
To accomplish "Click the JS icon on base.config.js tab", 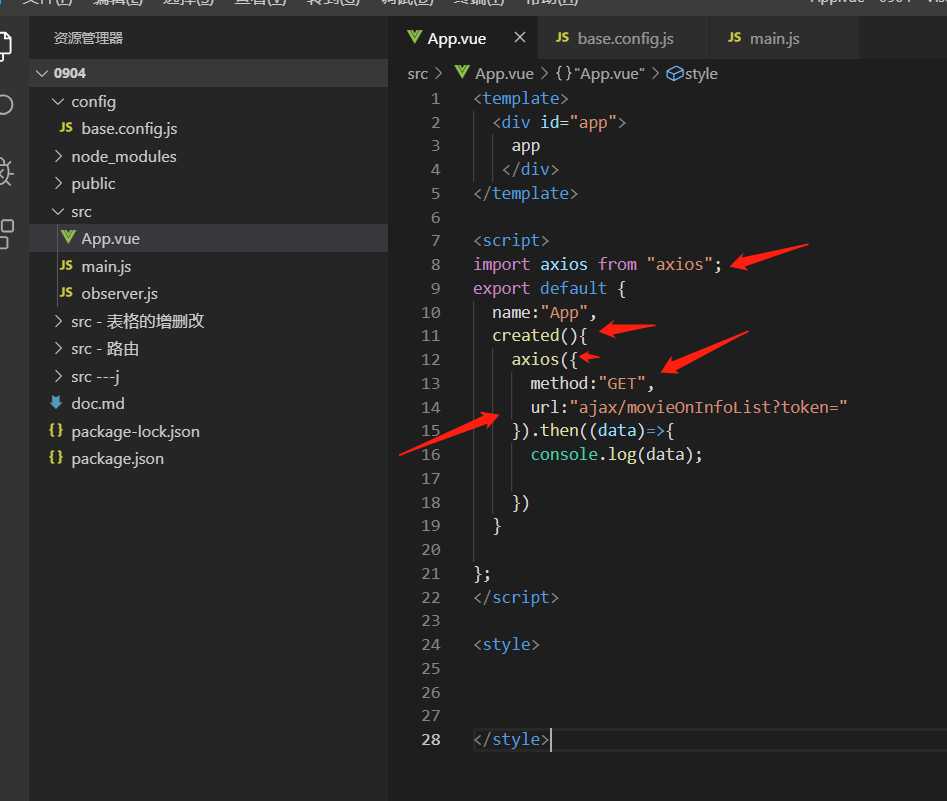I will (562, 37).
